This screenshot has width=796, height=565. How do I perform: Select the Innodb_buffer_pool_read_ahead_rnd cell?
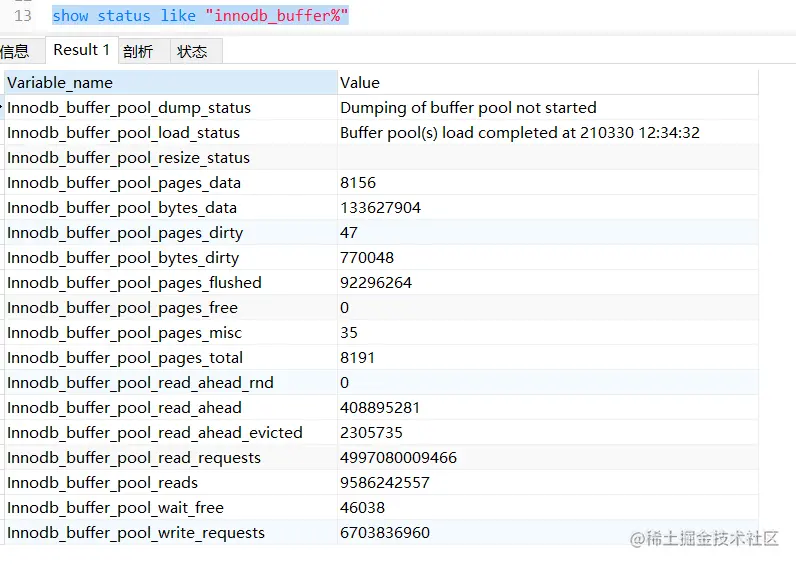coord(171,382)
